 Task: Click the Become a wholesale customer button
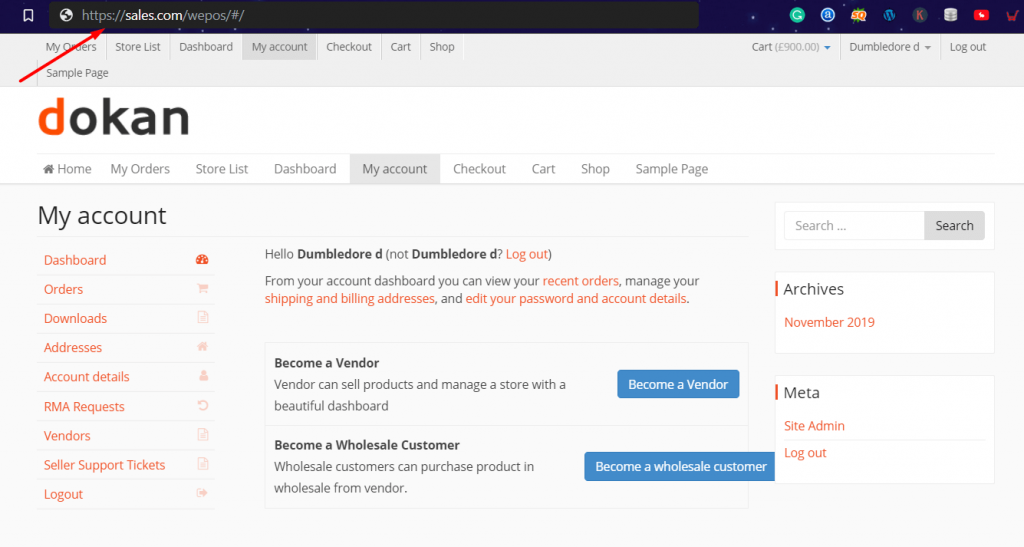click(680, 467)
